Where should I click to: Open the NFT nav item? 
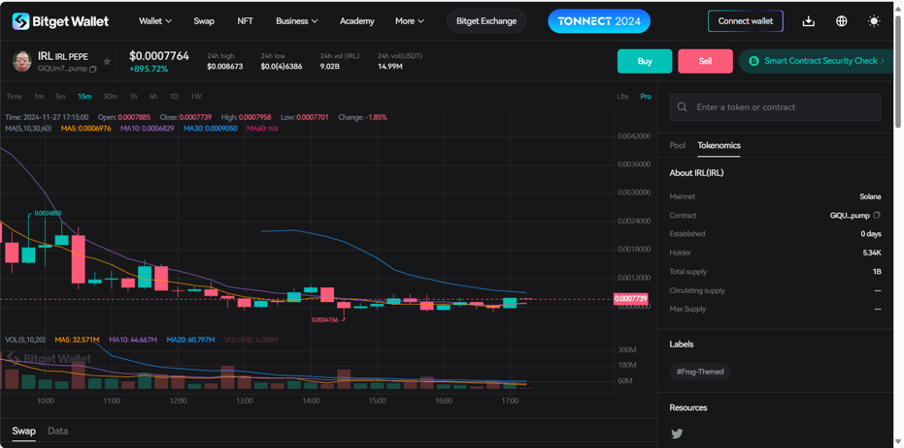245,21
